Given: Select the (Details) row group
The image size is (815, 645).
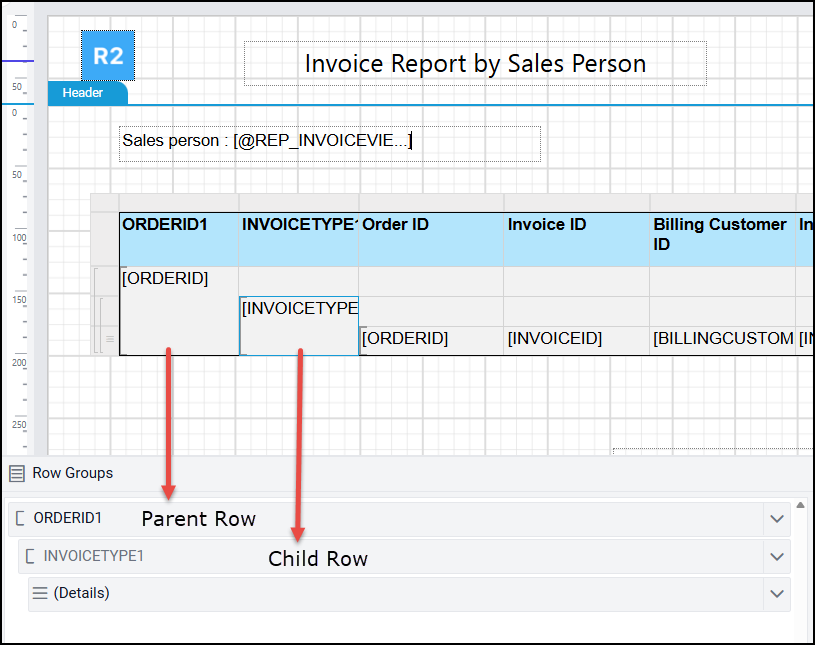Looking at the screenshot, I should 81,593.
